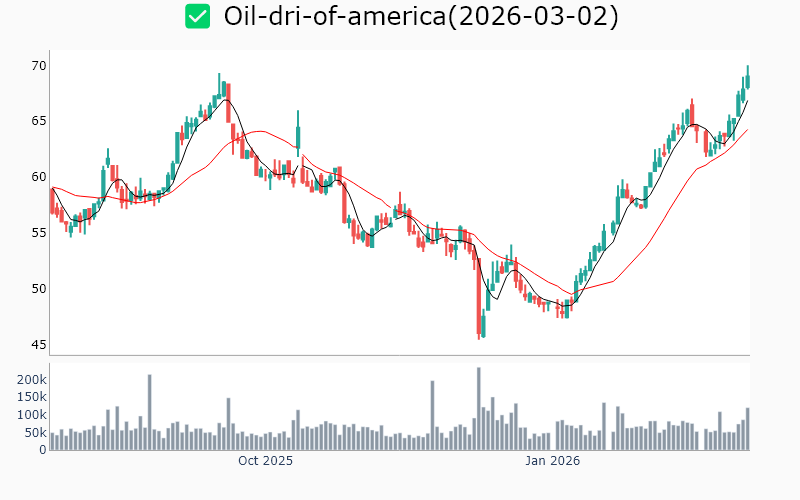Screen dimensions: 800x500
Task: Click the 60 price axis label
Action: 38,177
